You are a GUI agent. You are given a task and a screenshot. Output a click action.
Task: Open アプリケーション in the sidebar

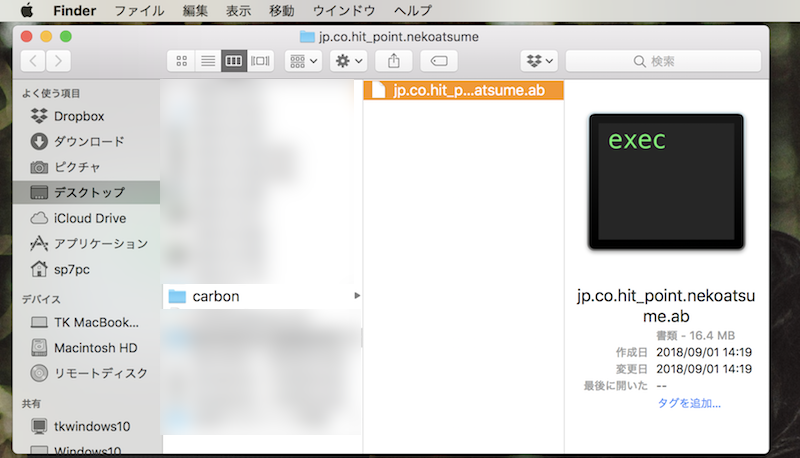(87, 244)
